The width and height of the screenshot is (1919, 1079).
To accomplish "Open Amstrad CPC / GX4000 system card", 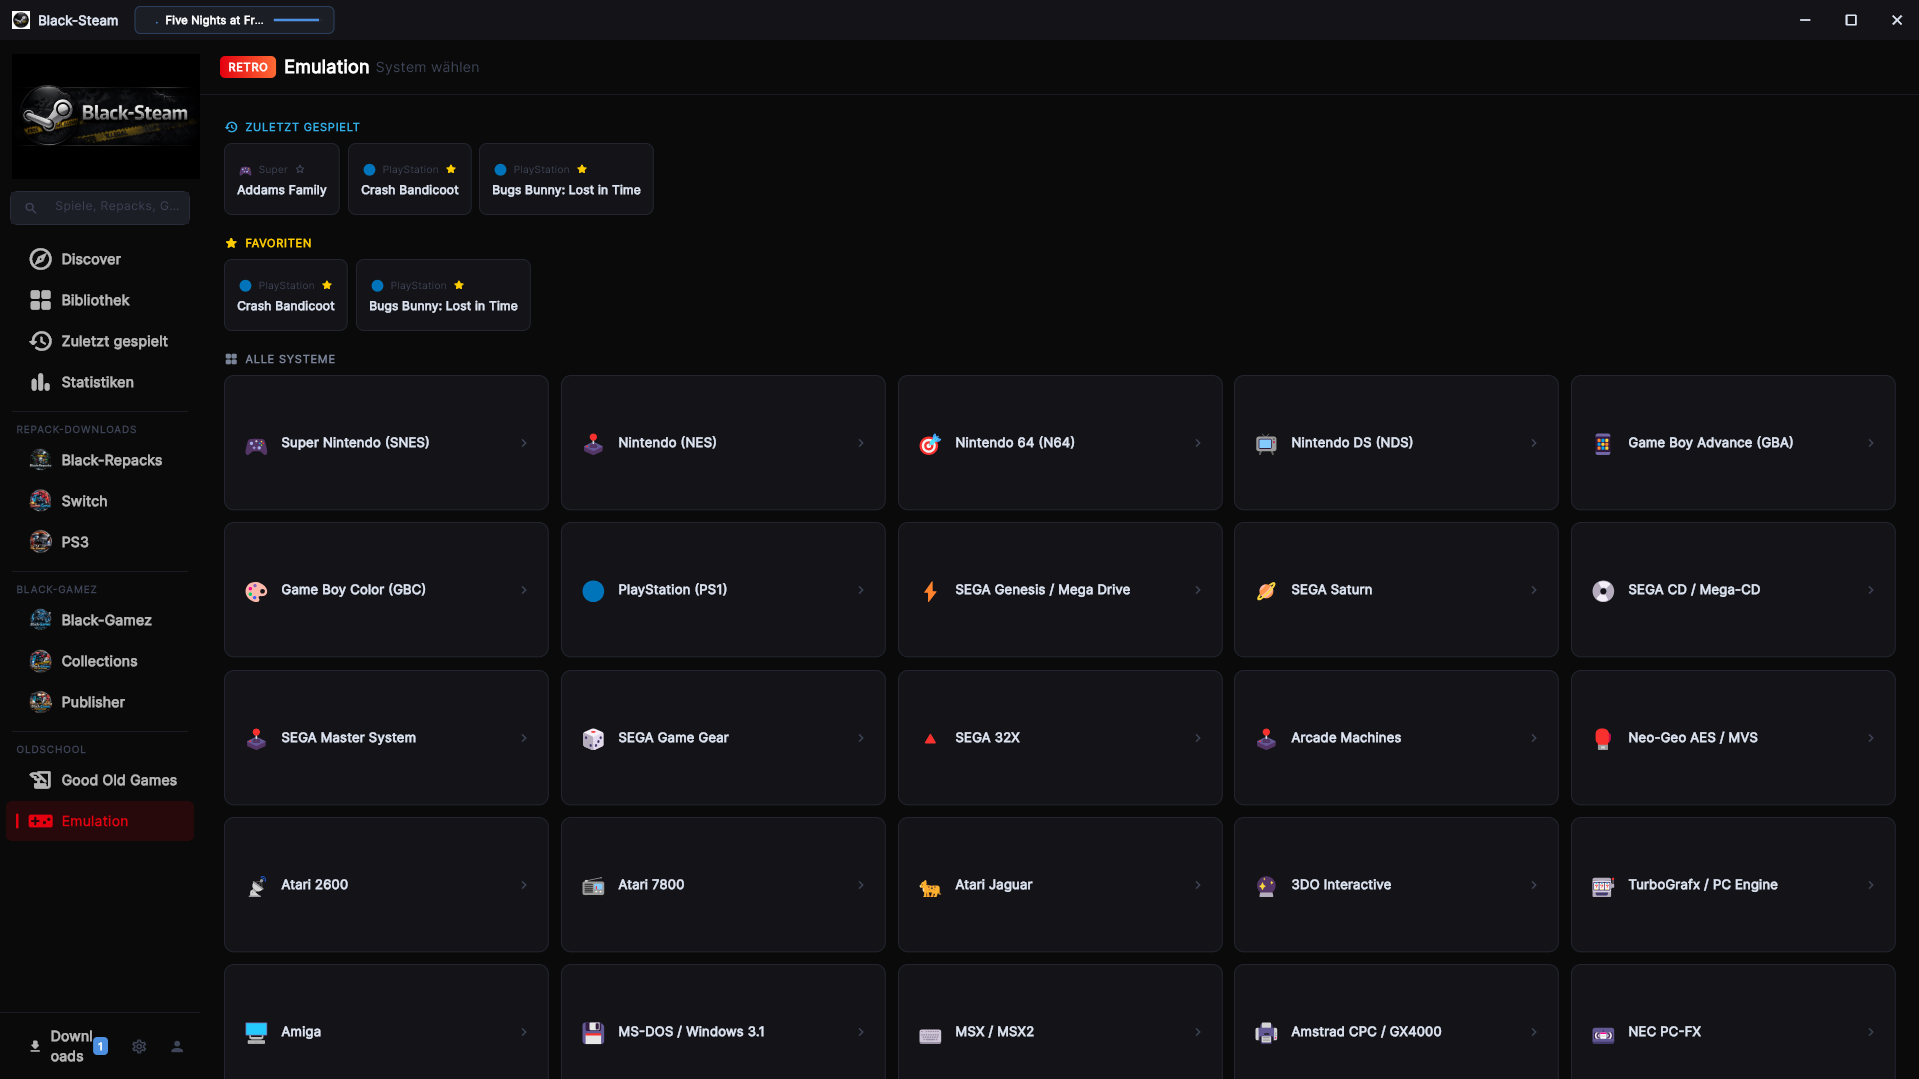I will pos(1396,1022).
